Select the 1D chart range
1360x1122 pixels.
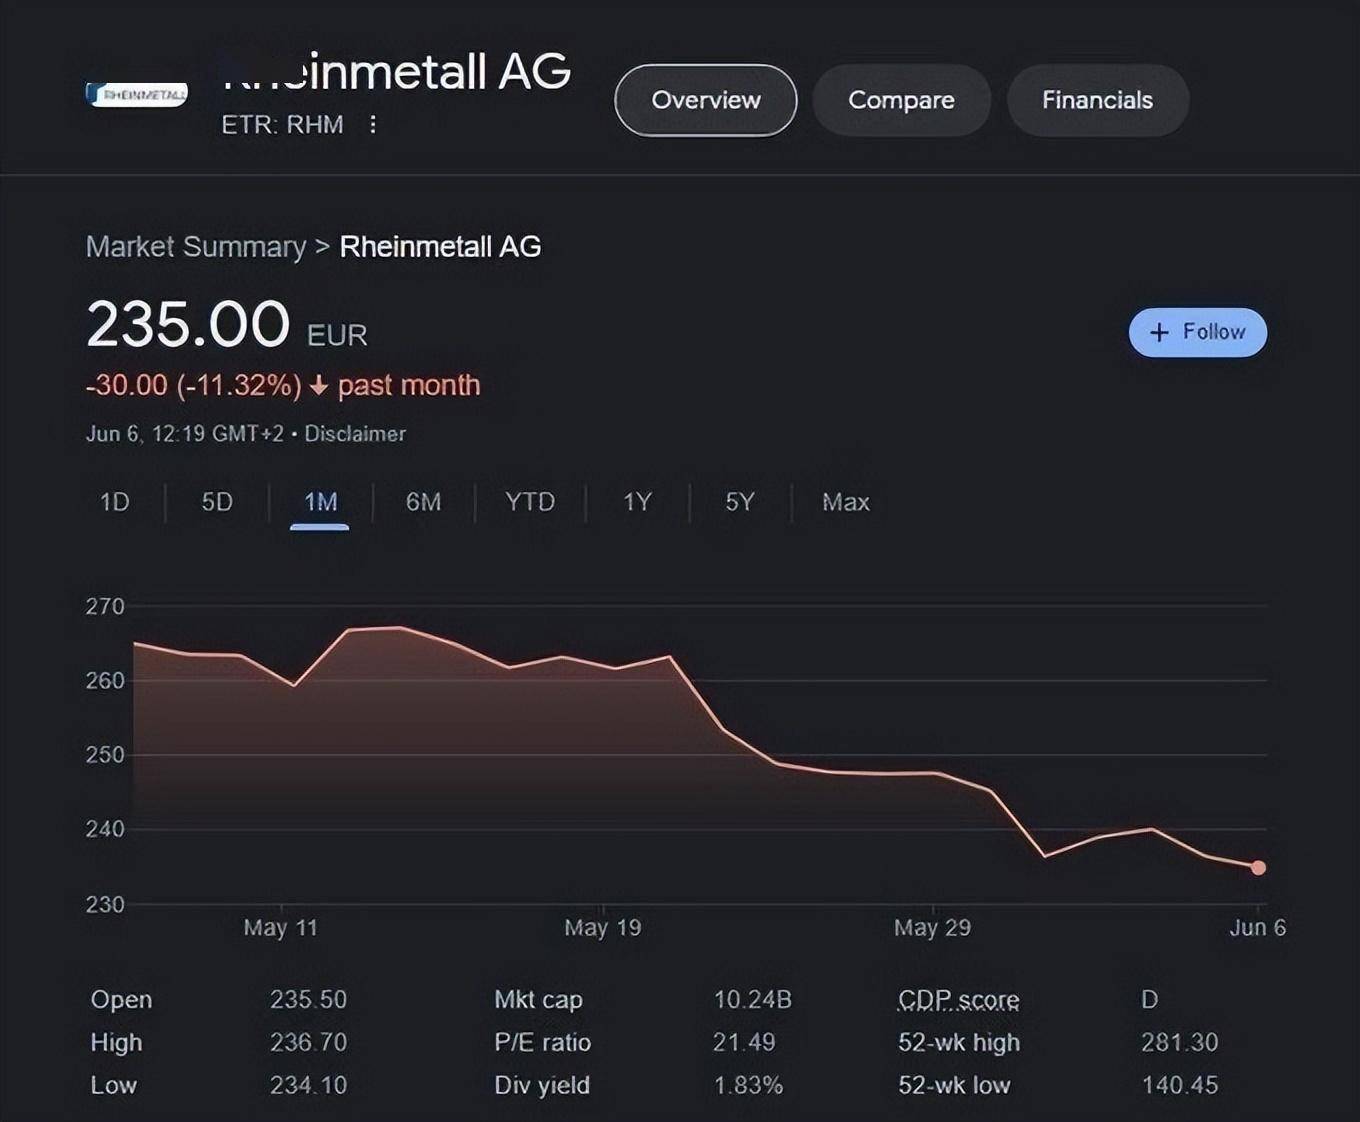tap(115, 502)
